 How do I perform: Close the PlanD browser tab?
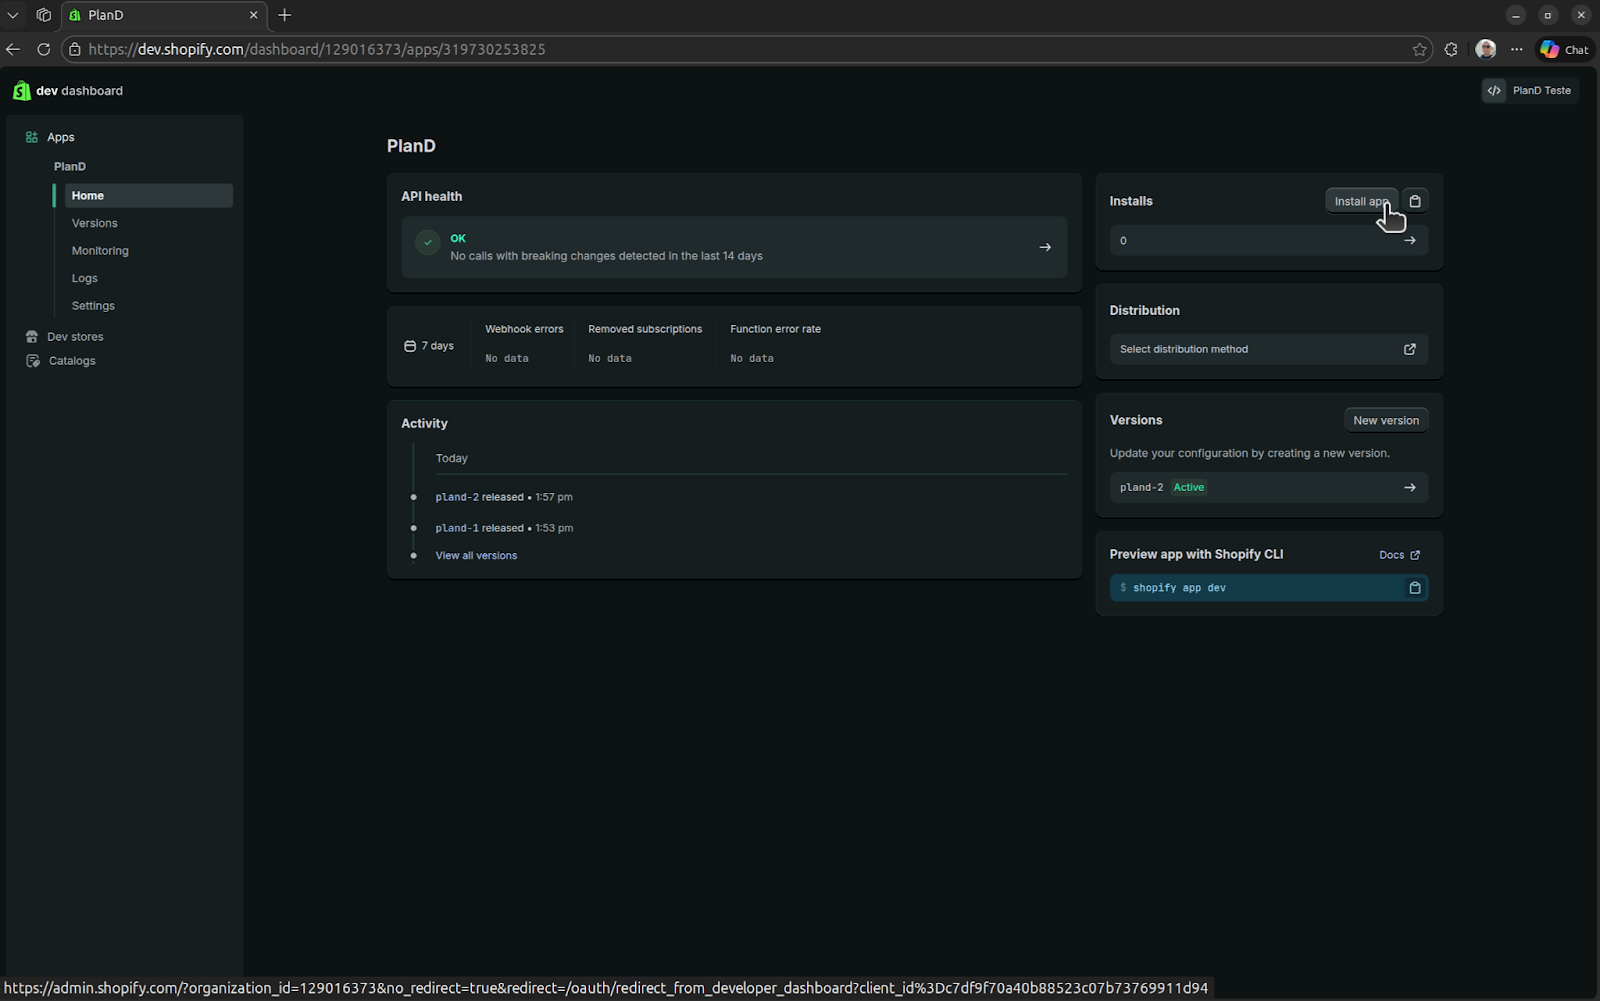(254, 15)
